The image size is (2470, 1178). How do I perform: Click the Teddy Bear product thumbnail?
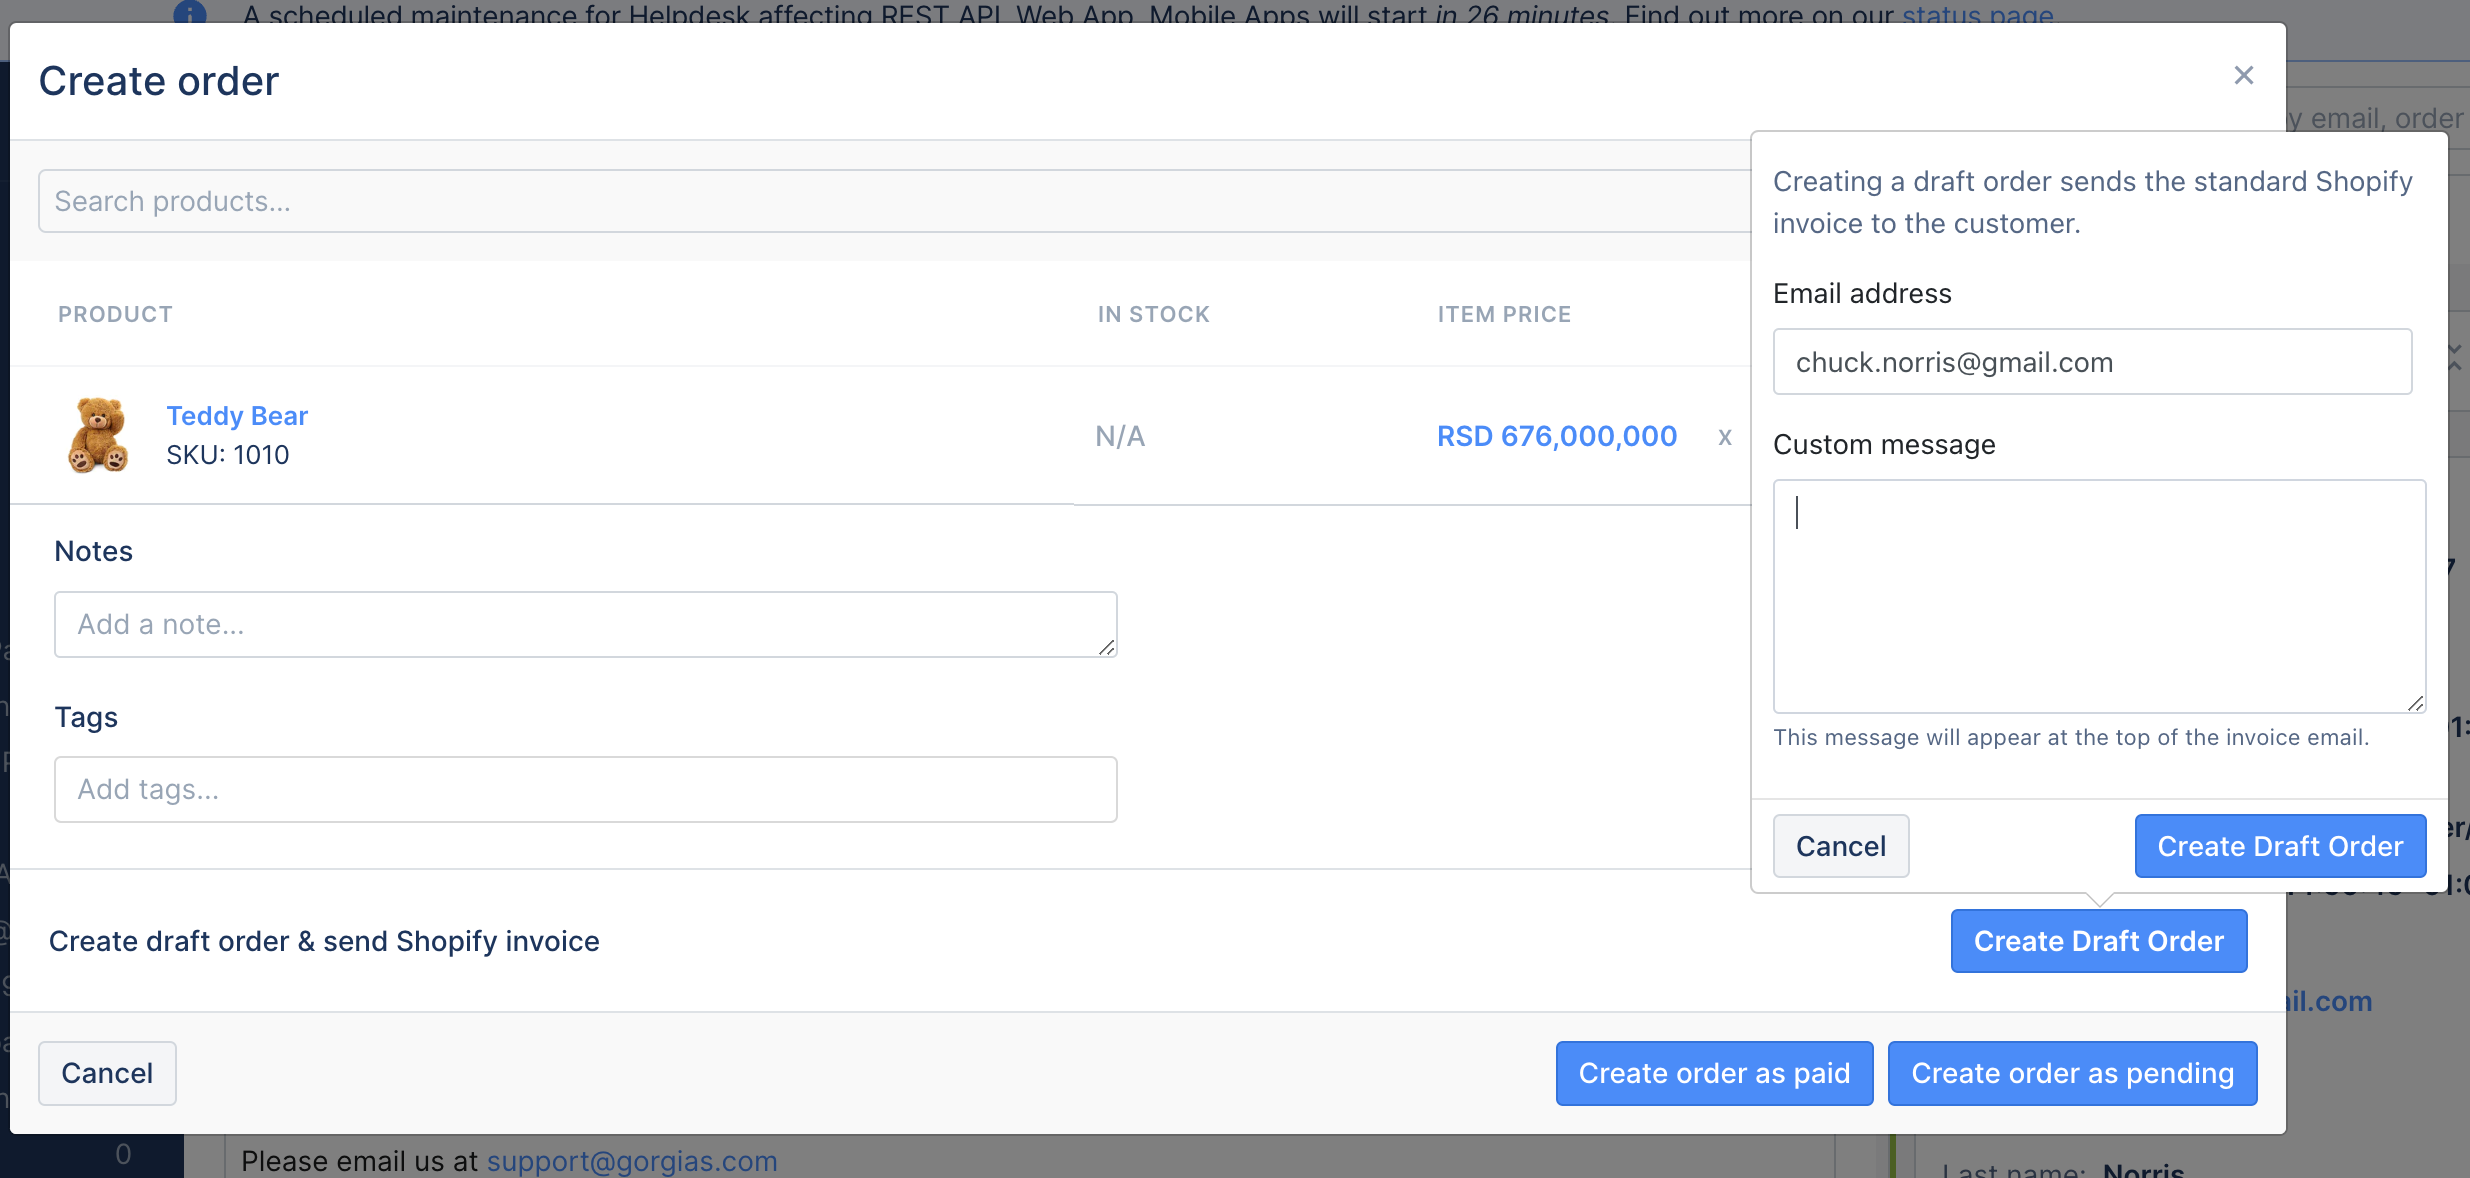pyautogui.click(x=97, y=435)
